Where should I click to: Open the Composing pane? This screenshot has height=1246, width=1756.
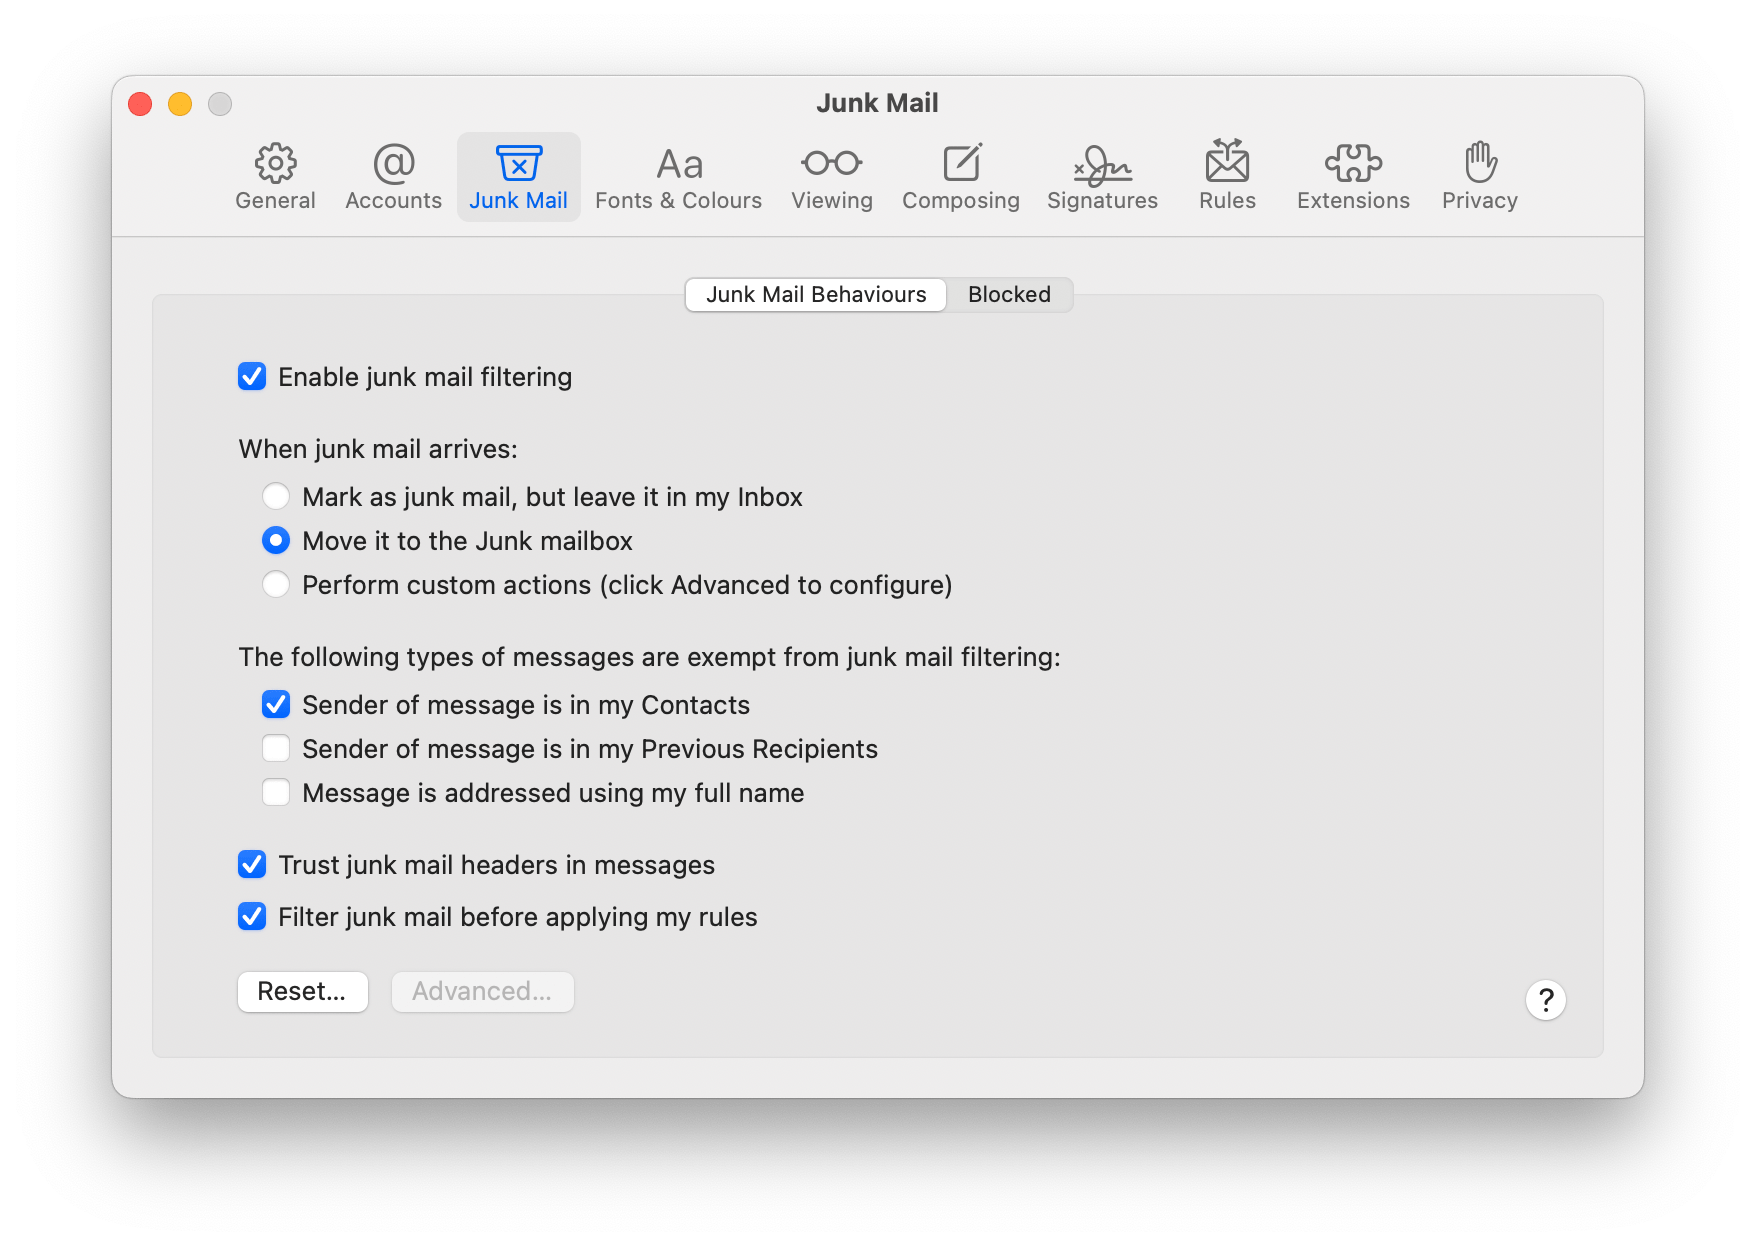click(960, 176)
